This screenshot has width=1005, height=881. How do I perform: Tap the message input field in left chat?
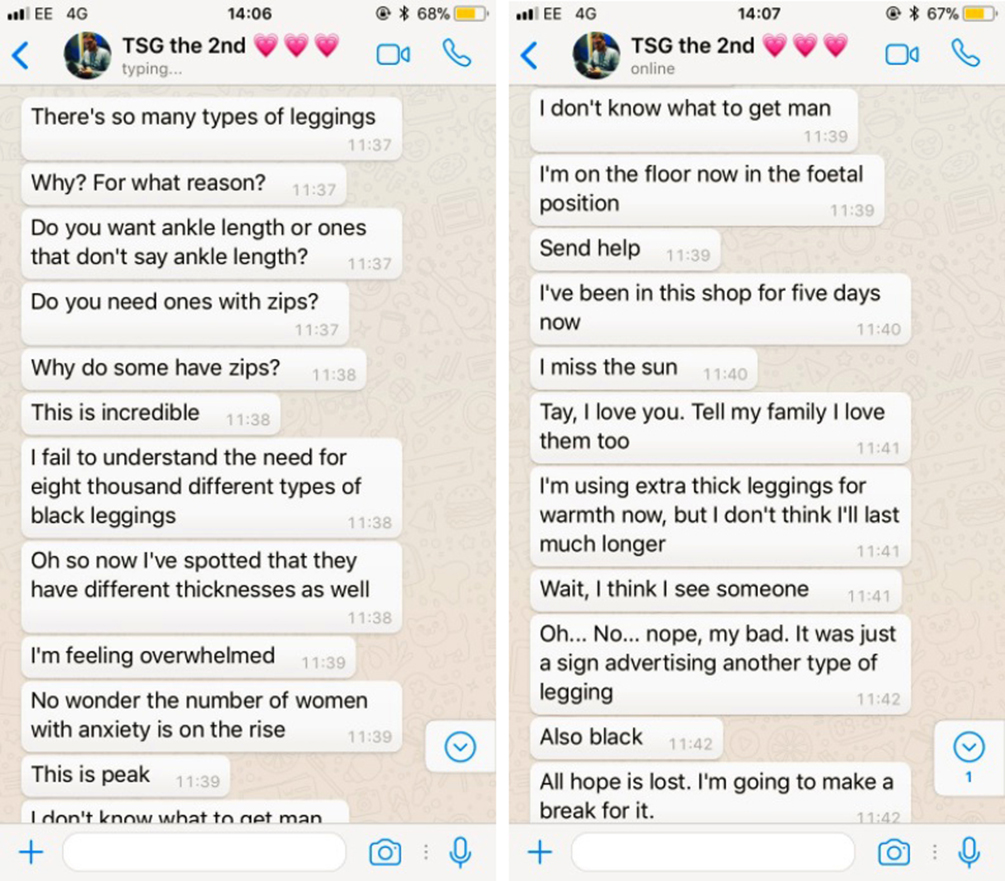click(x=204, y=852)
